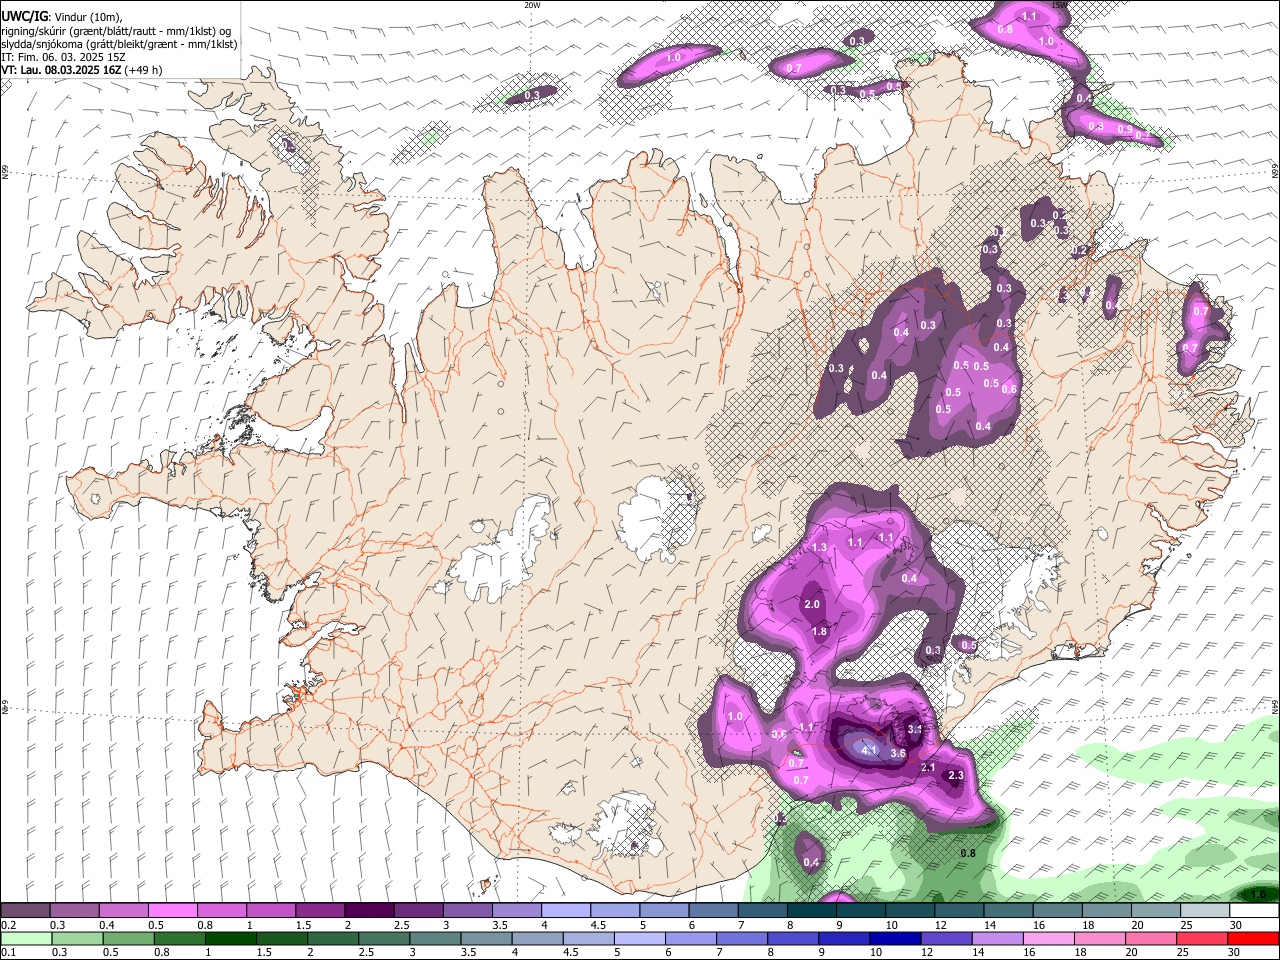
Task: Click the 3.6 snowfall value on the map
Action: [898, 753]
